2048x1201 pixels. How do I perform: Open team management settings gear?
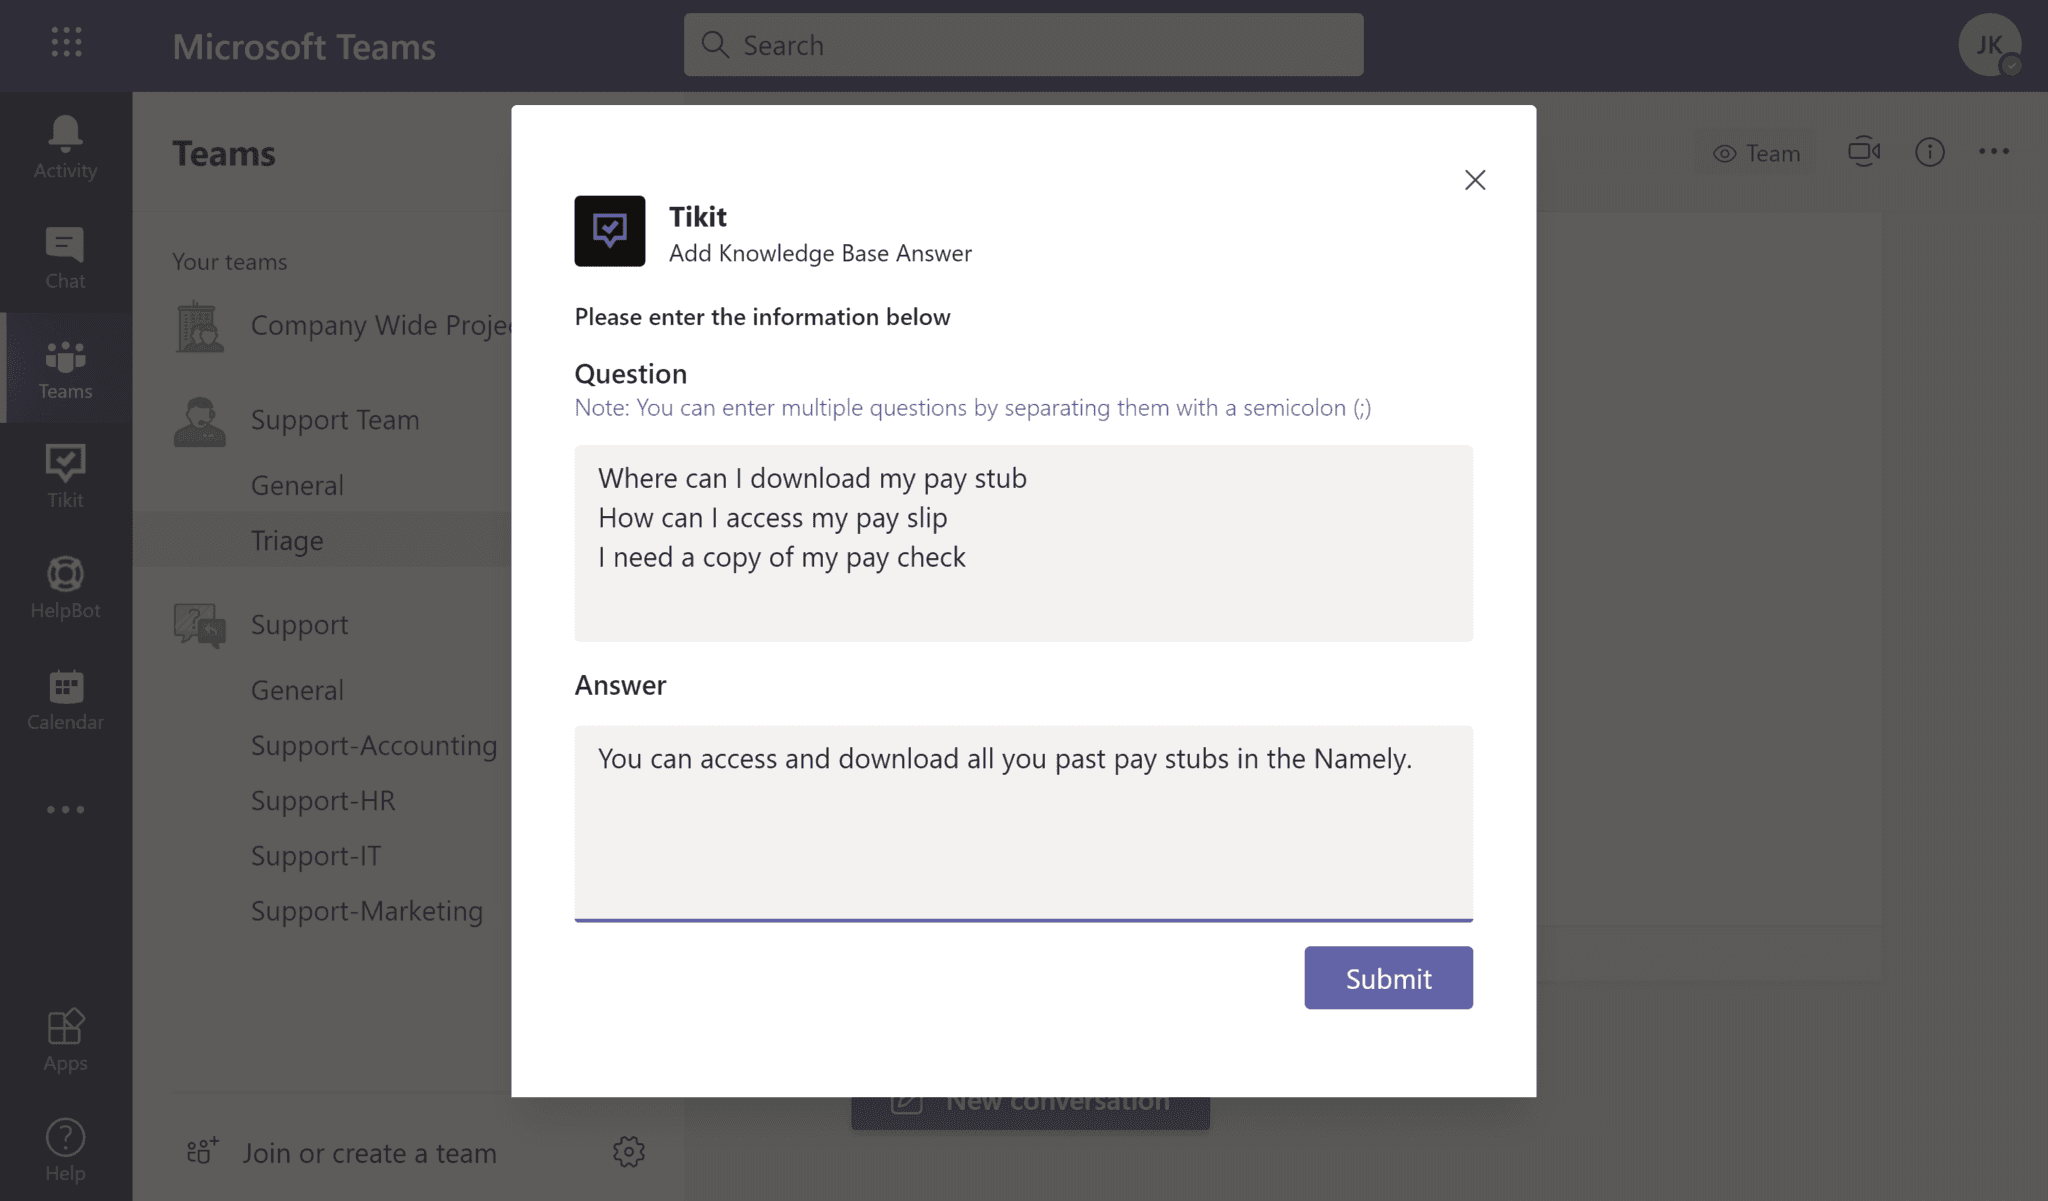pos(629,1152)
